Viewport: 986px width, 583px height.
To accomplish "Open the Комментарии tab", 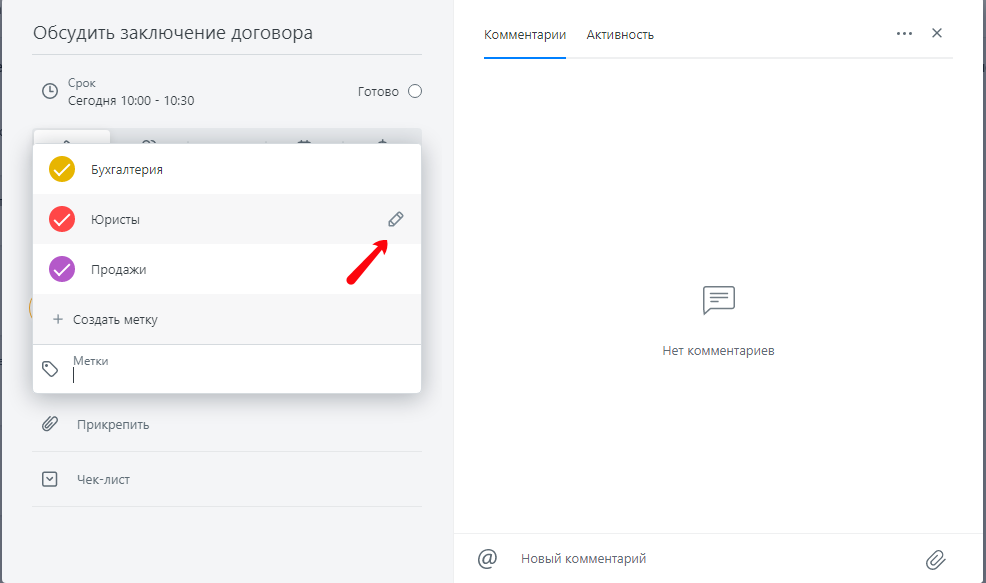I will pyautogui.click(x=524, y=35).
